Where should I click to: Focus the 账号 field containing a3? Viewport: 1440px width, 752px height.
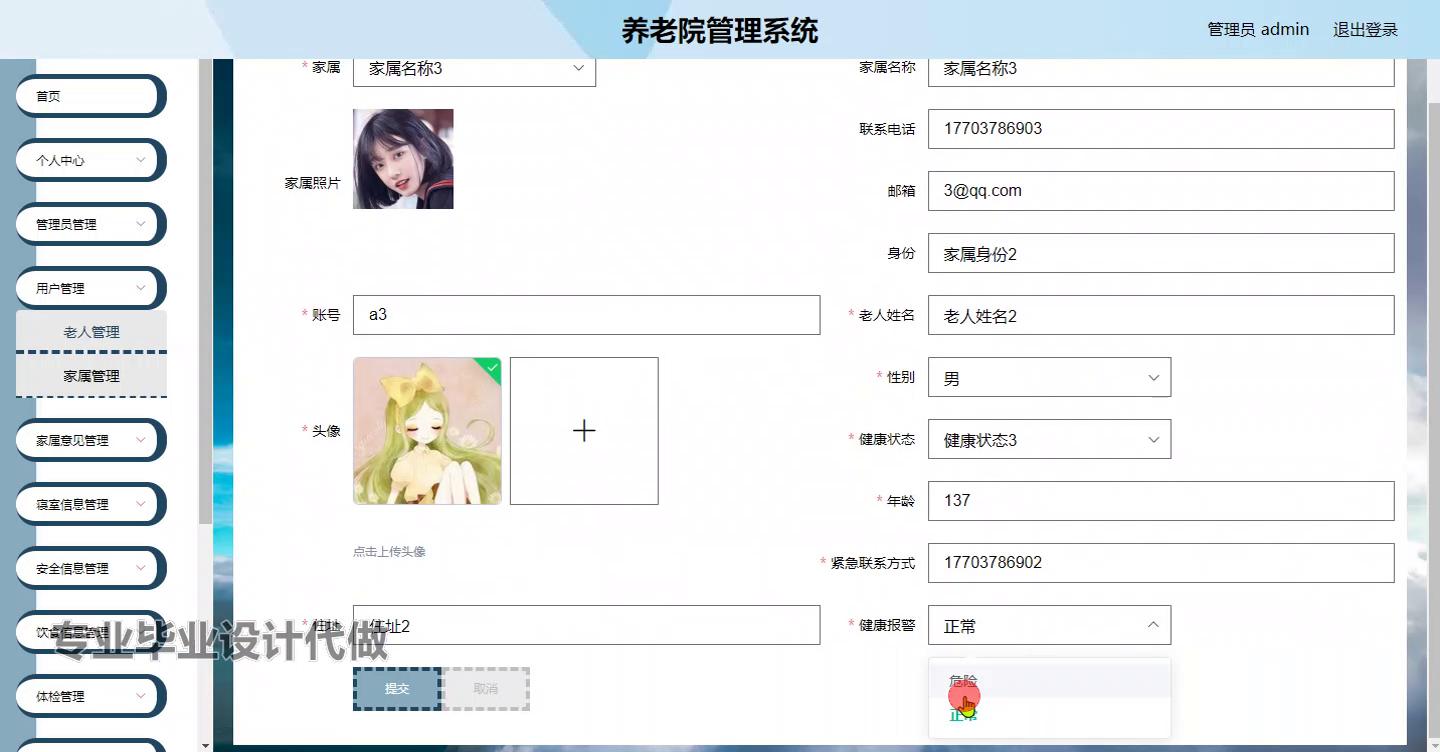pos(586,315)
